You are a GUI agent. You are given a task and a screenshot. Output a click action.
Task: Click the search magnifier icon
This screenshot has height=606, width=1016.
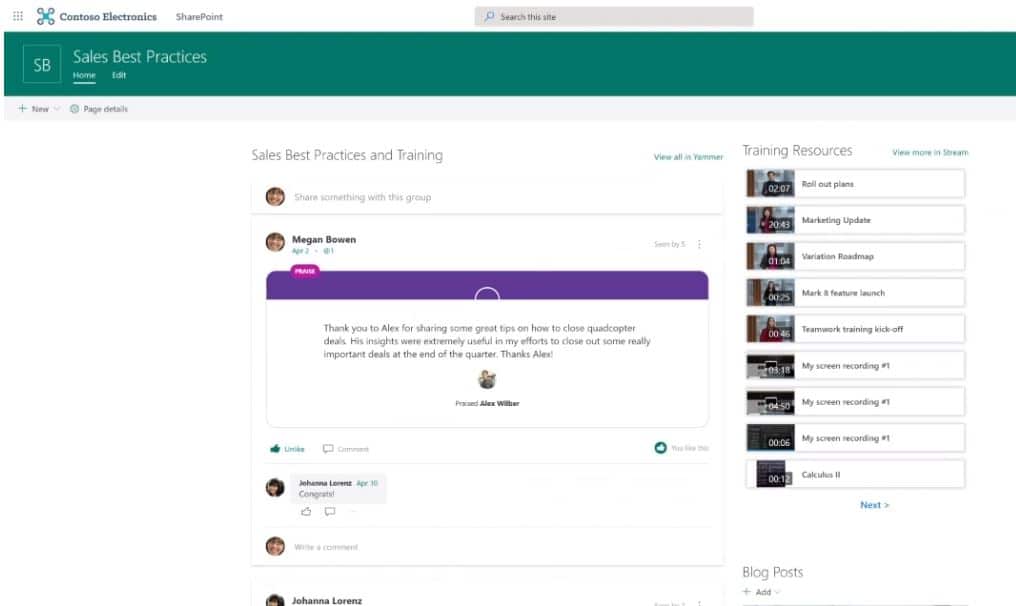[489, 16]
